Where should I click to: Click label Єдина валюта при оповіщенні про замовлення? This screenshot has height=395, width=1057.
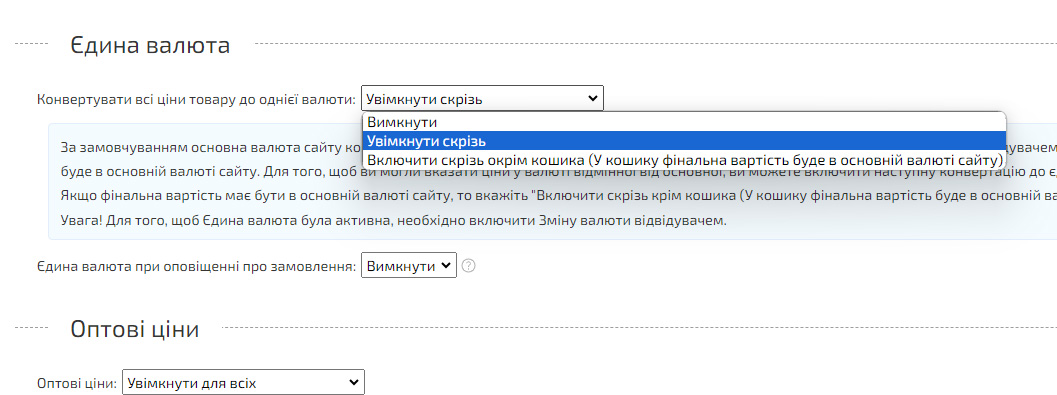(196, 266)
